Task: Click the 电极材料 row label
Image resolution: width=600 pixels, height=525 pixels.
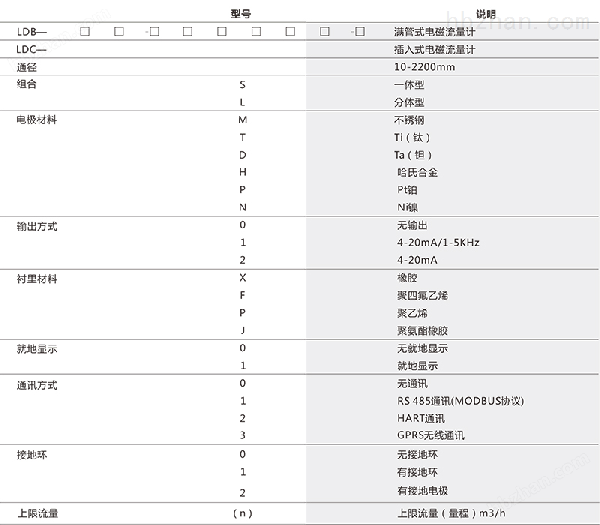Action: coord(37,120)
